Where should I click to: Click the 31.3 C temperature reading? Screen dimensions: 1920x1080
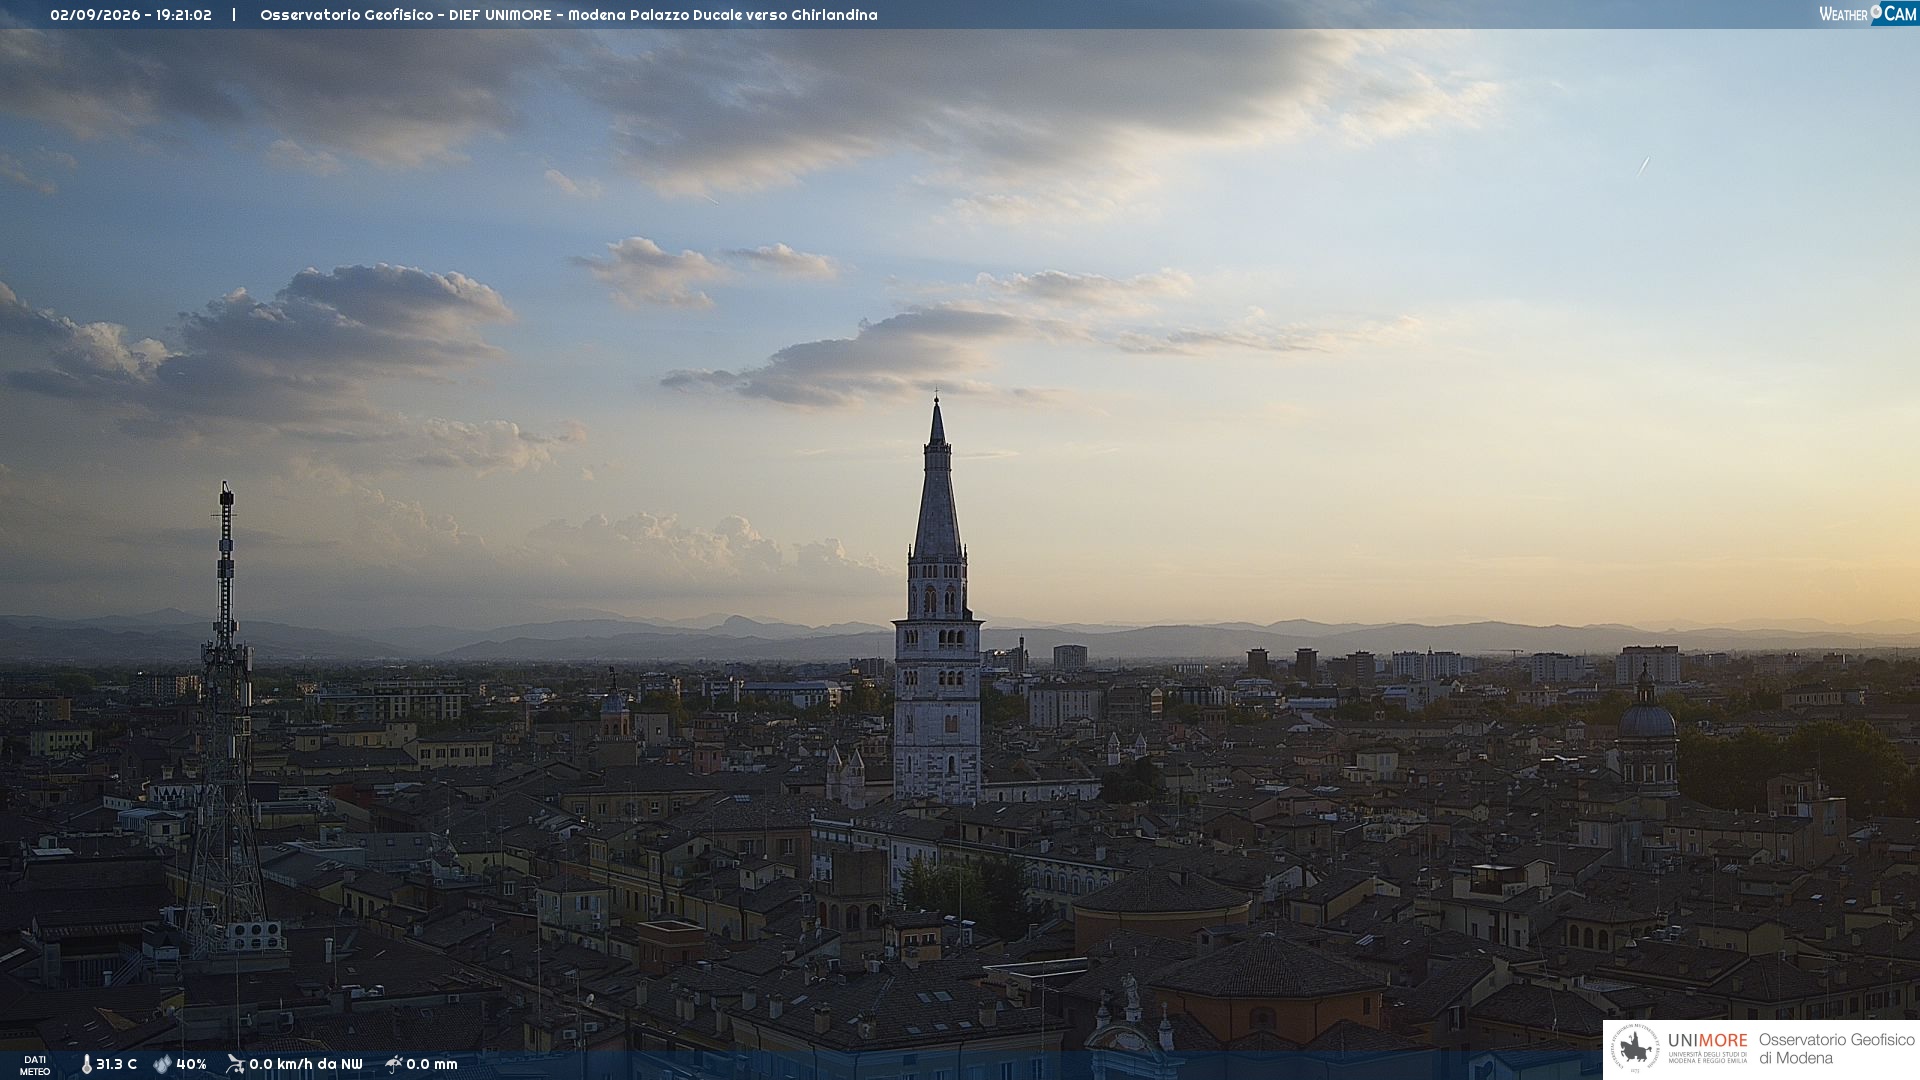click(116, 1064)
